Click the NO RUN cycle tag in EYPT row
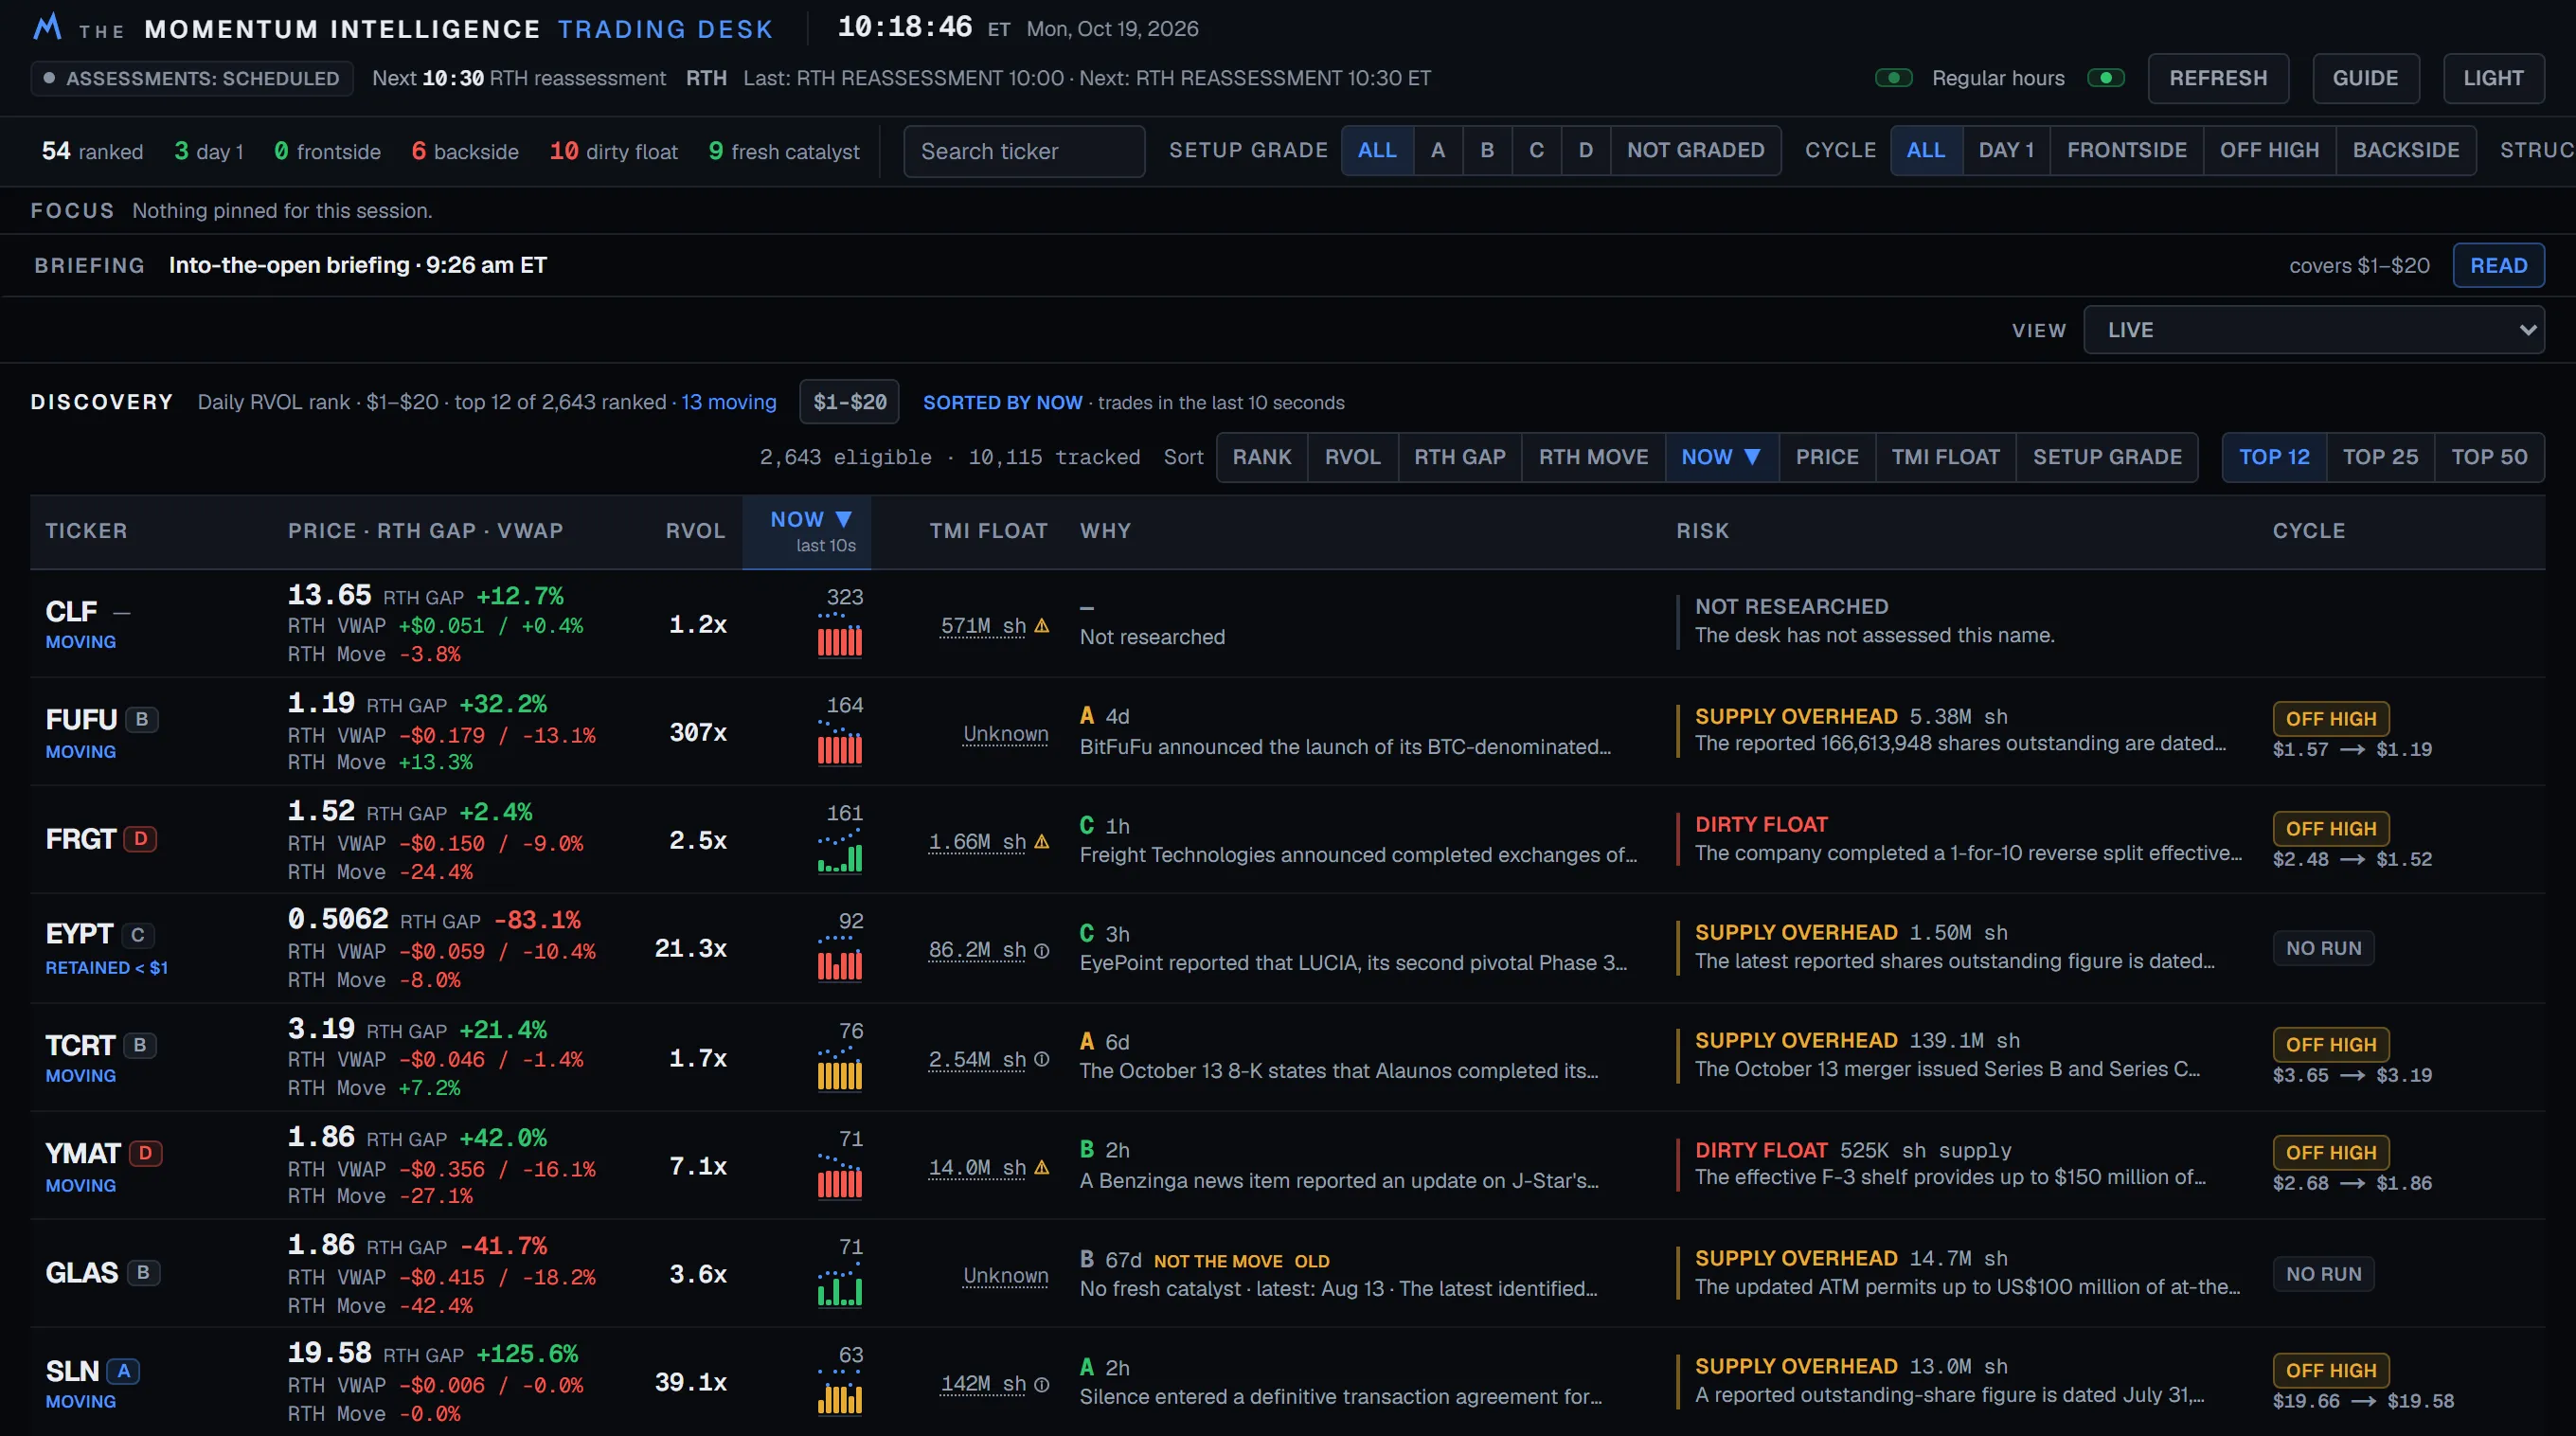This screenshot has width=2576, height=1436. 2323,948
